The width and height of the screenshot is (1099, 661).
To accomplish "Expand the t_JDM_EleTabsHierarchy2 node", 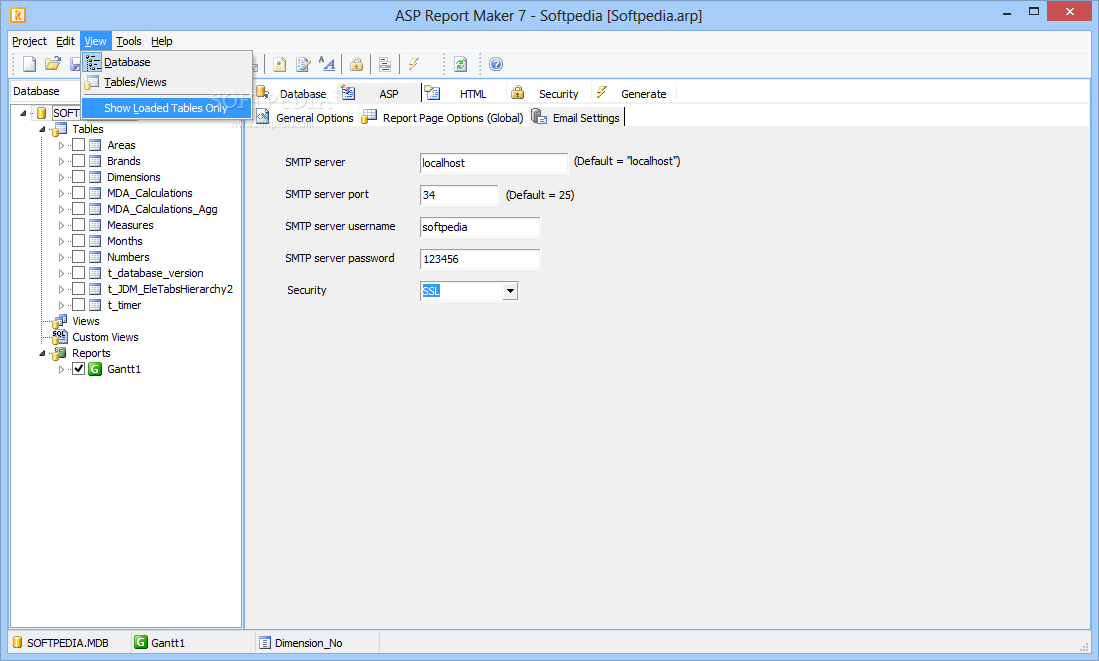I will tap(61, 289).
